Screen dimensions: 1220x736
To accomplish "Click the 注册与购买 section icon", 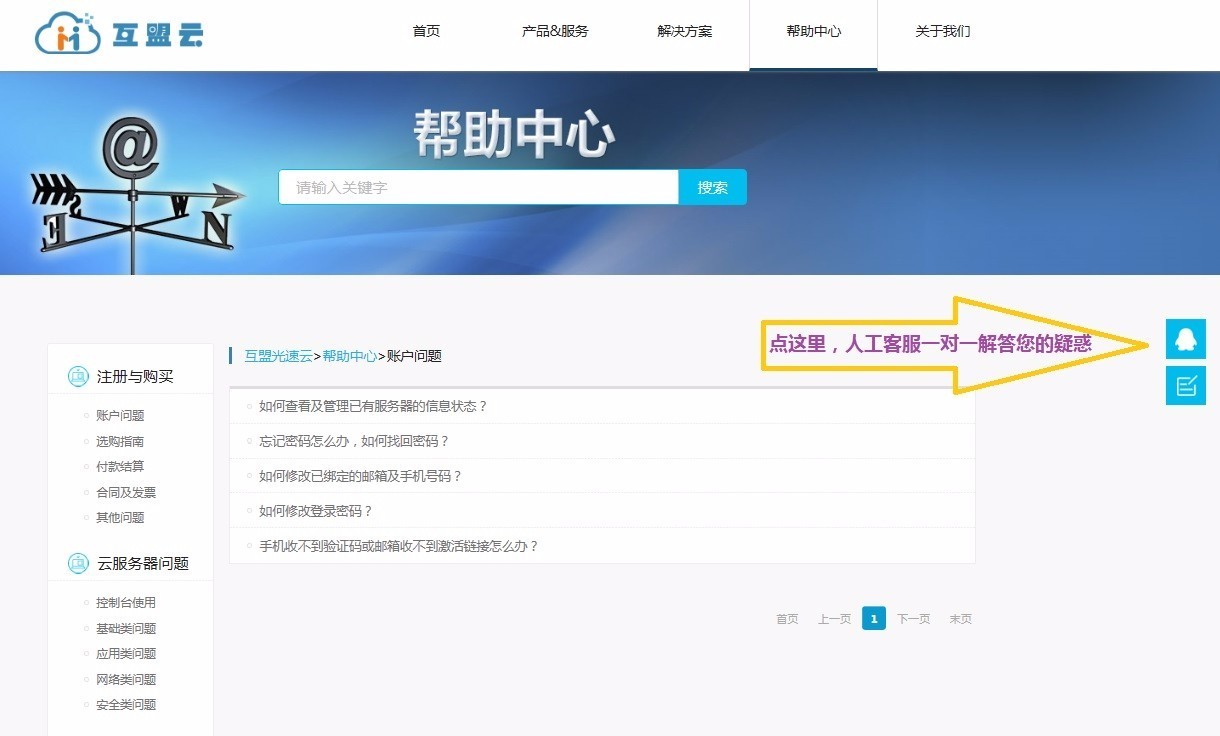I will pyautogui.click(x=78, y=376).
